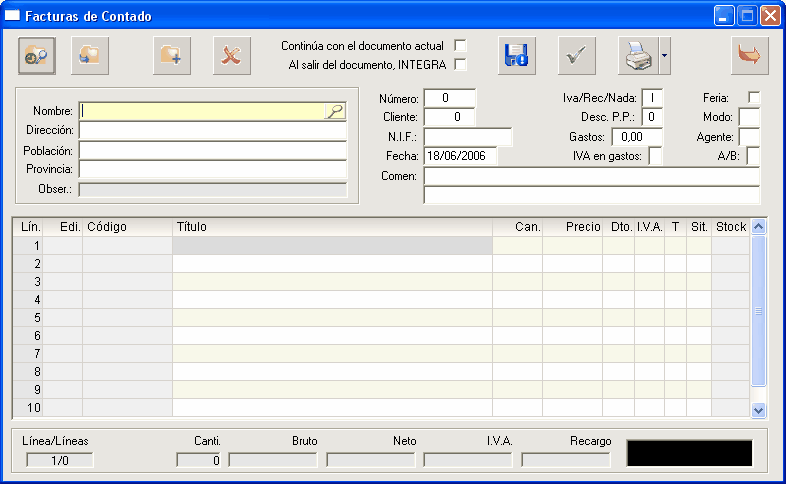
Task: Click the delete document cross icon
Action: (x=232, y=56)
